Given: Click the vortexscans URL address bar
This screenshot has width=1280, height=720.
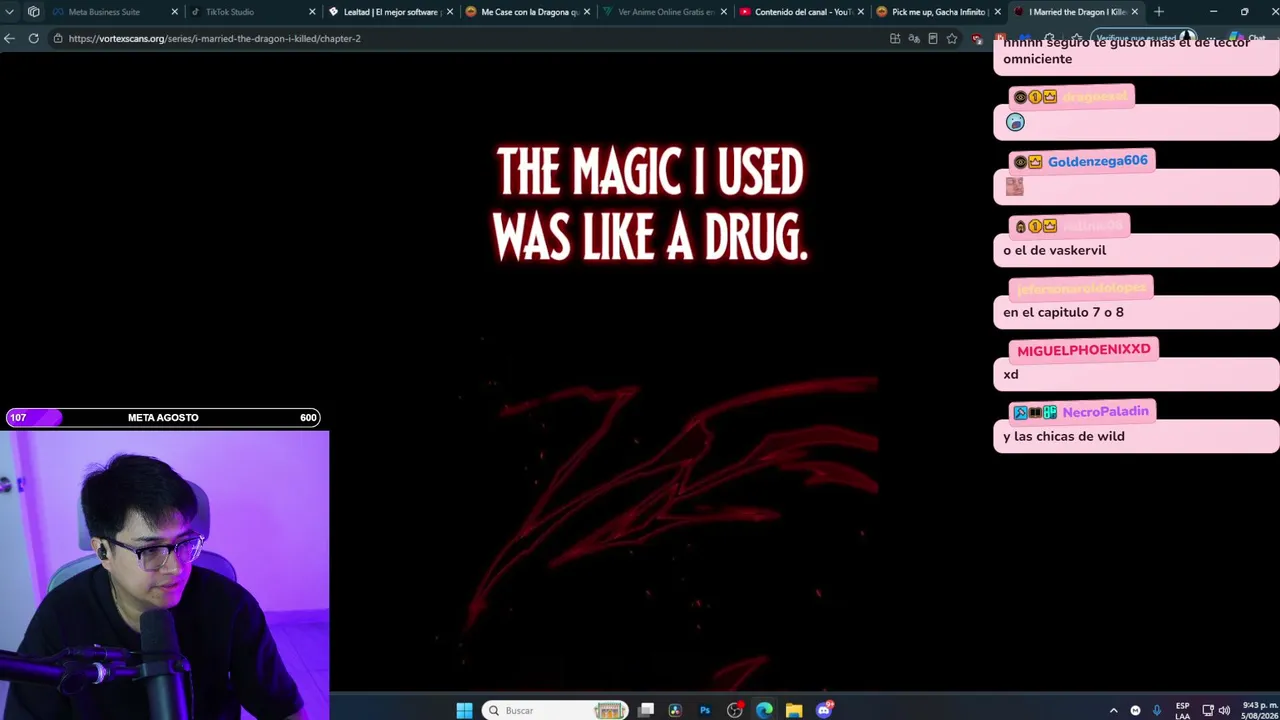Looking at the screenshot, I should click(x=470, y=38).
